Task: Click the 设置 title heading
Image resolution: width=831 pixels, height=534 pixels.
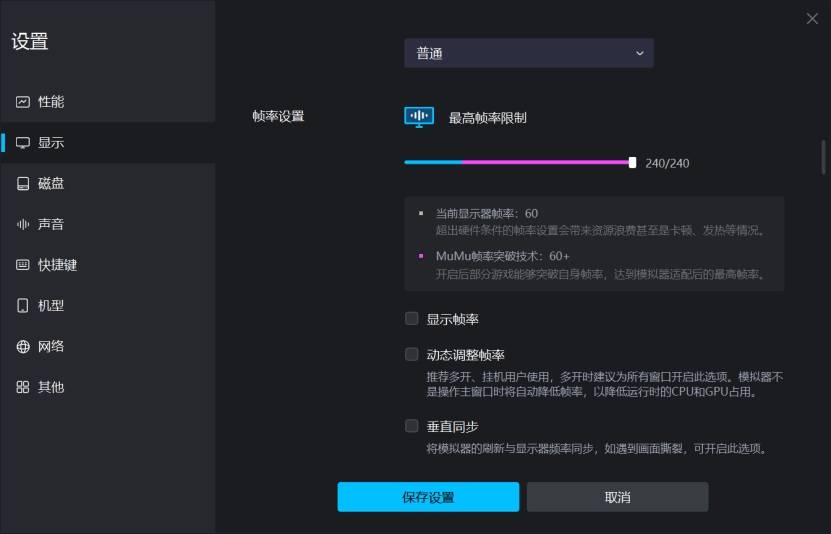Action: pos(30,41)
